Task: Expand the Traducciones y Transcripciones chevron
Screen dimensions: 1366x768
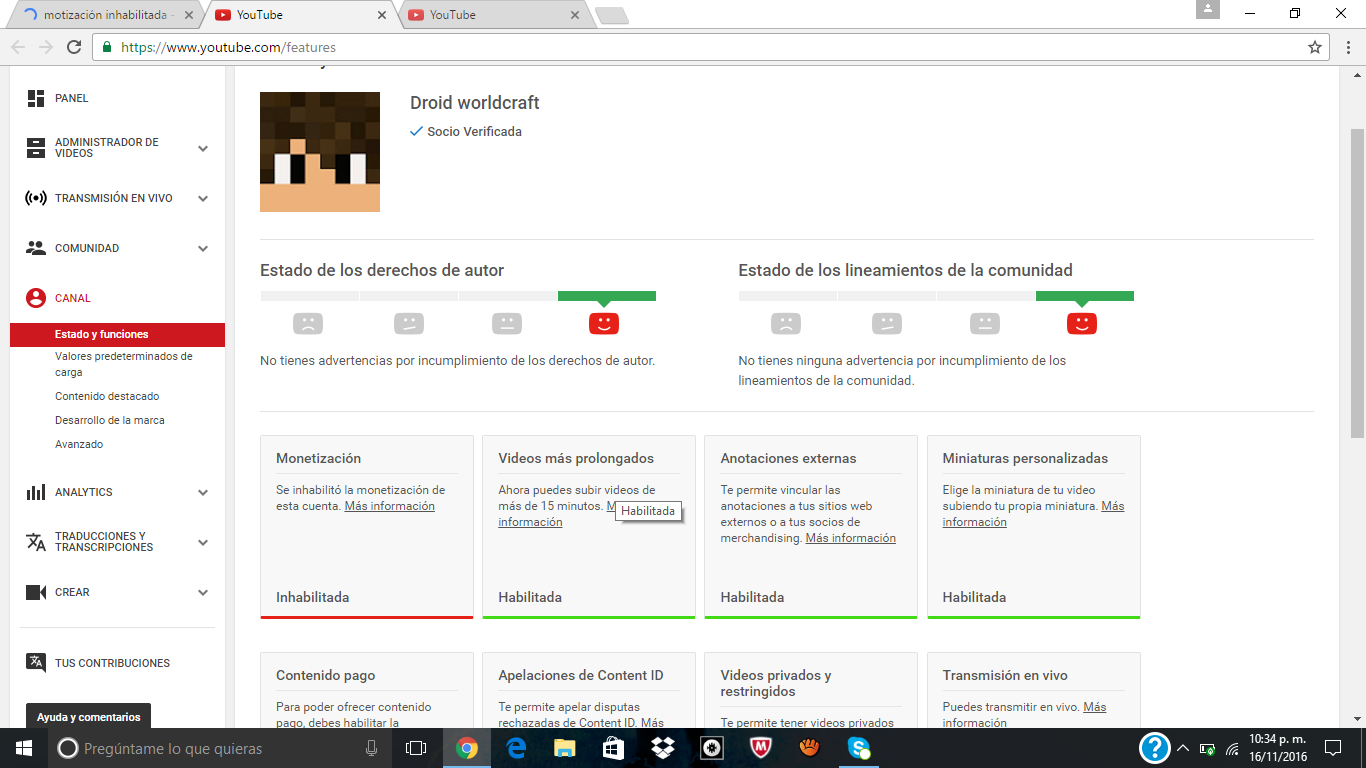Action: point(203,542)
